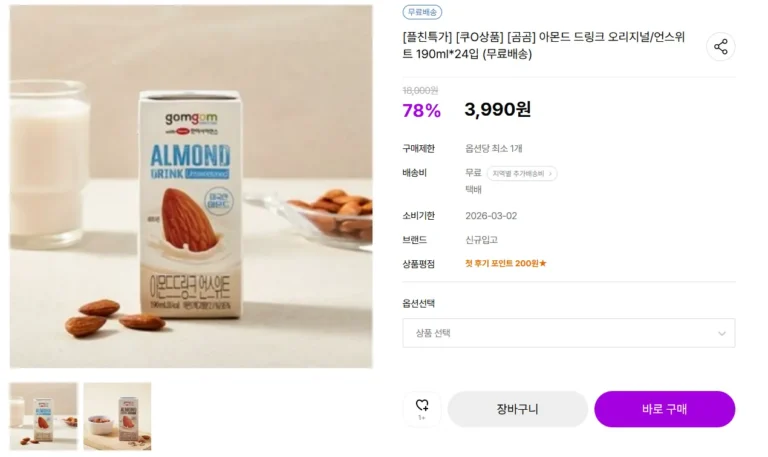Click the 무료배송 badge above title
Image resolution: width=768 pixels, height=457 pixels.
pos(422,12)
